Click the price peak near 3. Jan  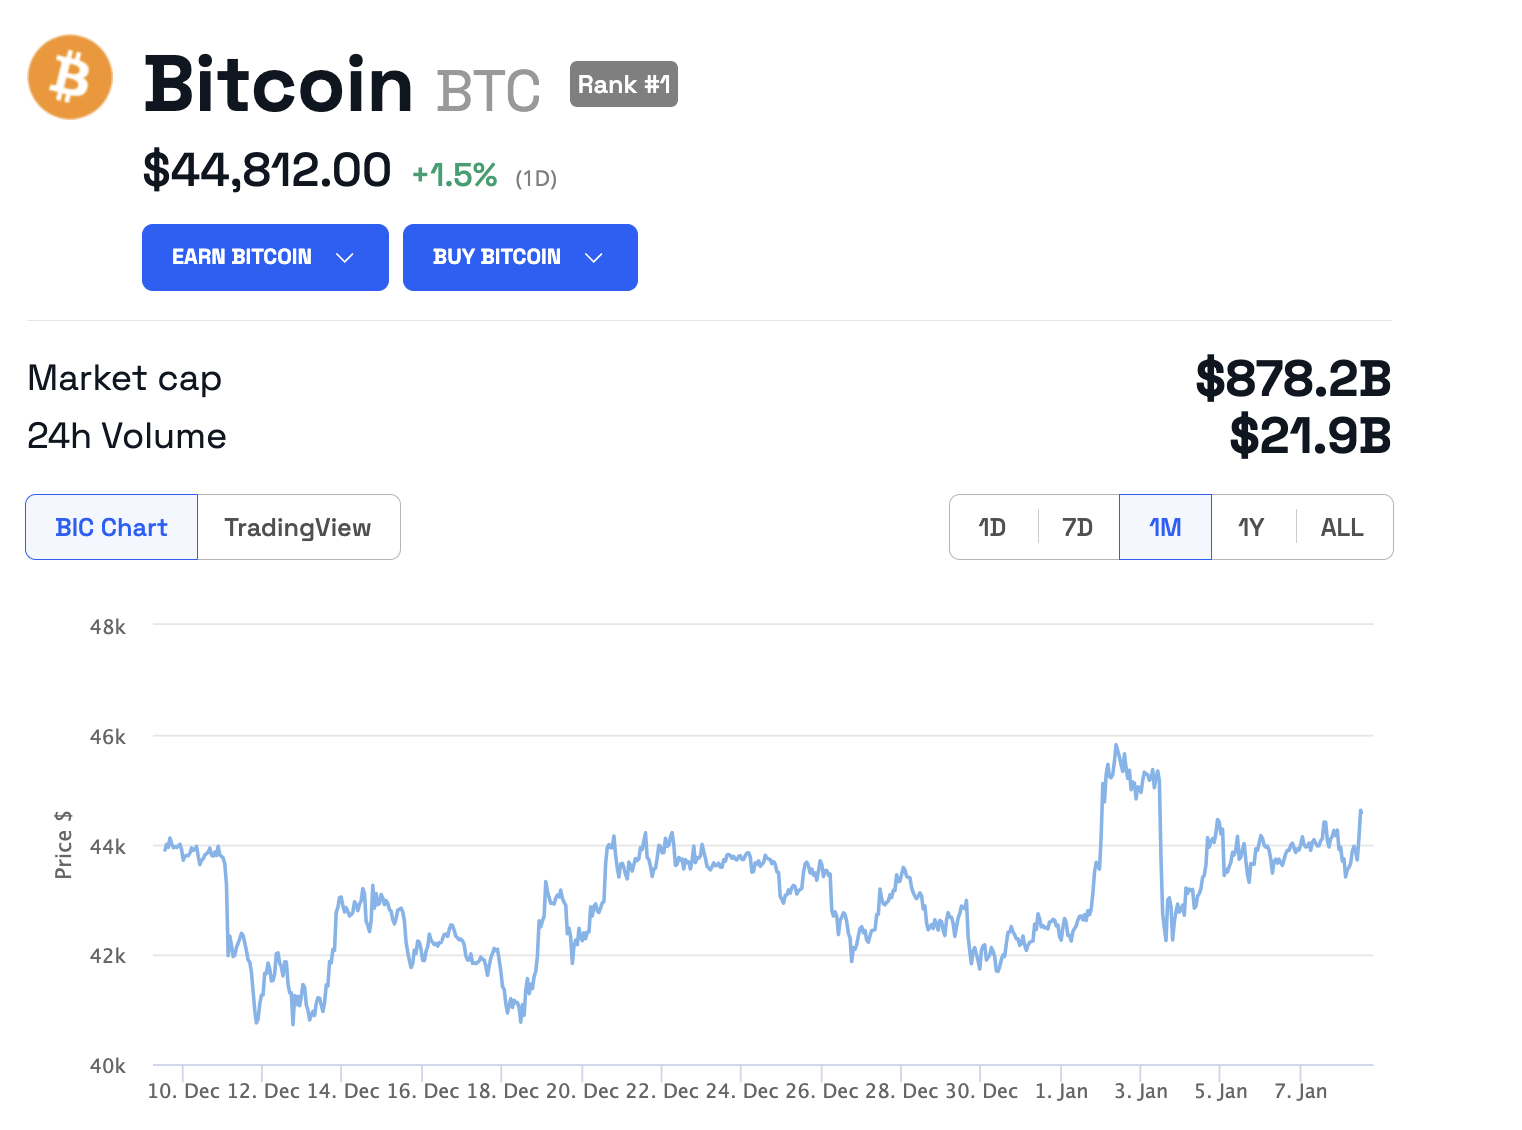click(x=1116, y=746)
